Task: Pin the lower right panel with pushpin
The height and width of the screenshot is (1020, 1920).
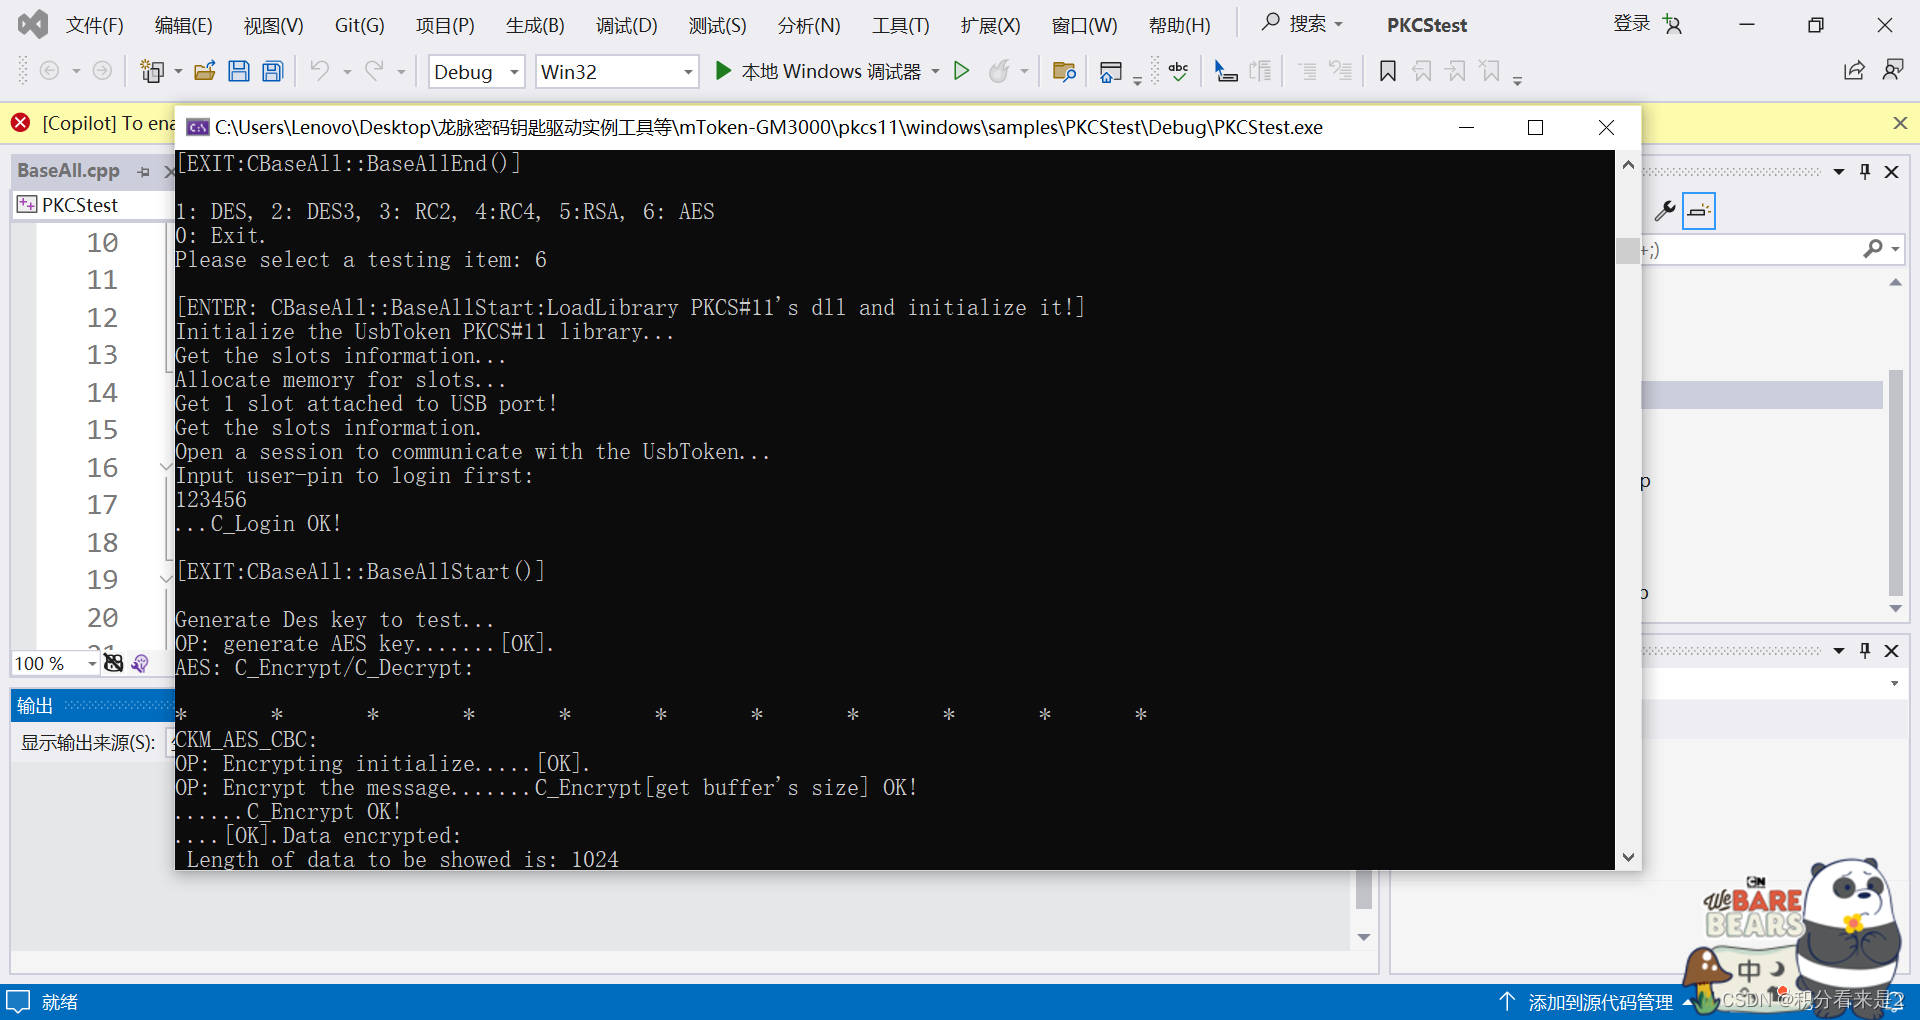Action: click(x=1865, y=651)
